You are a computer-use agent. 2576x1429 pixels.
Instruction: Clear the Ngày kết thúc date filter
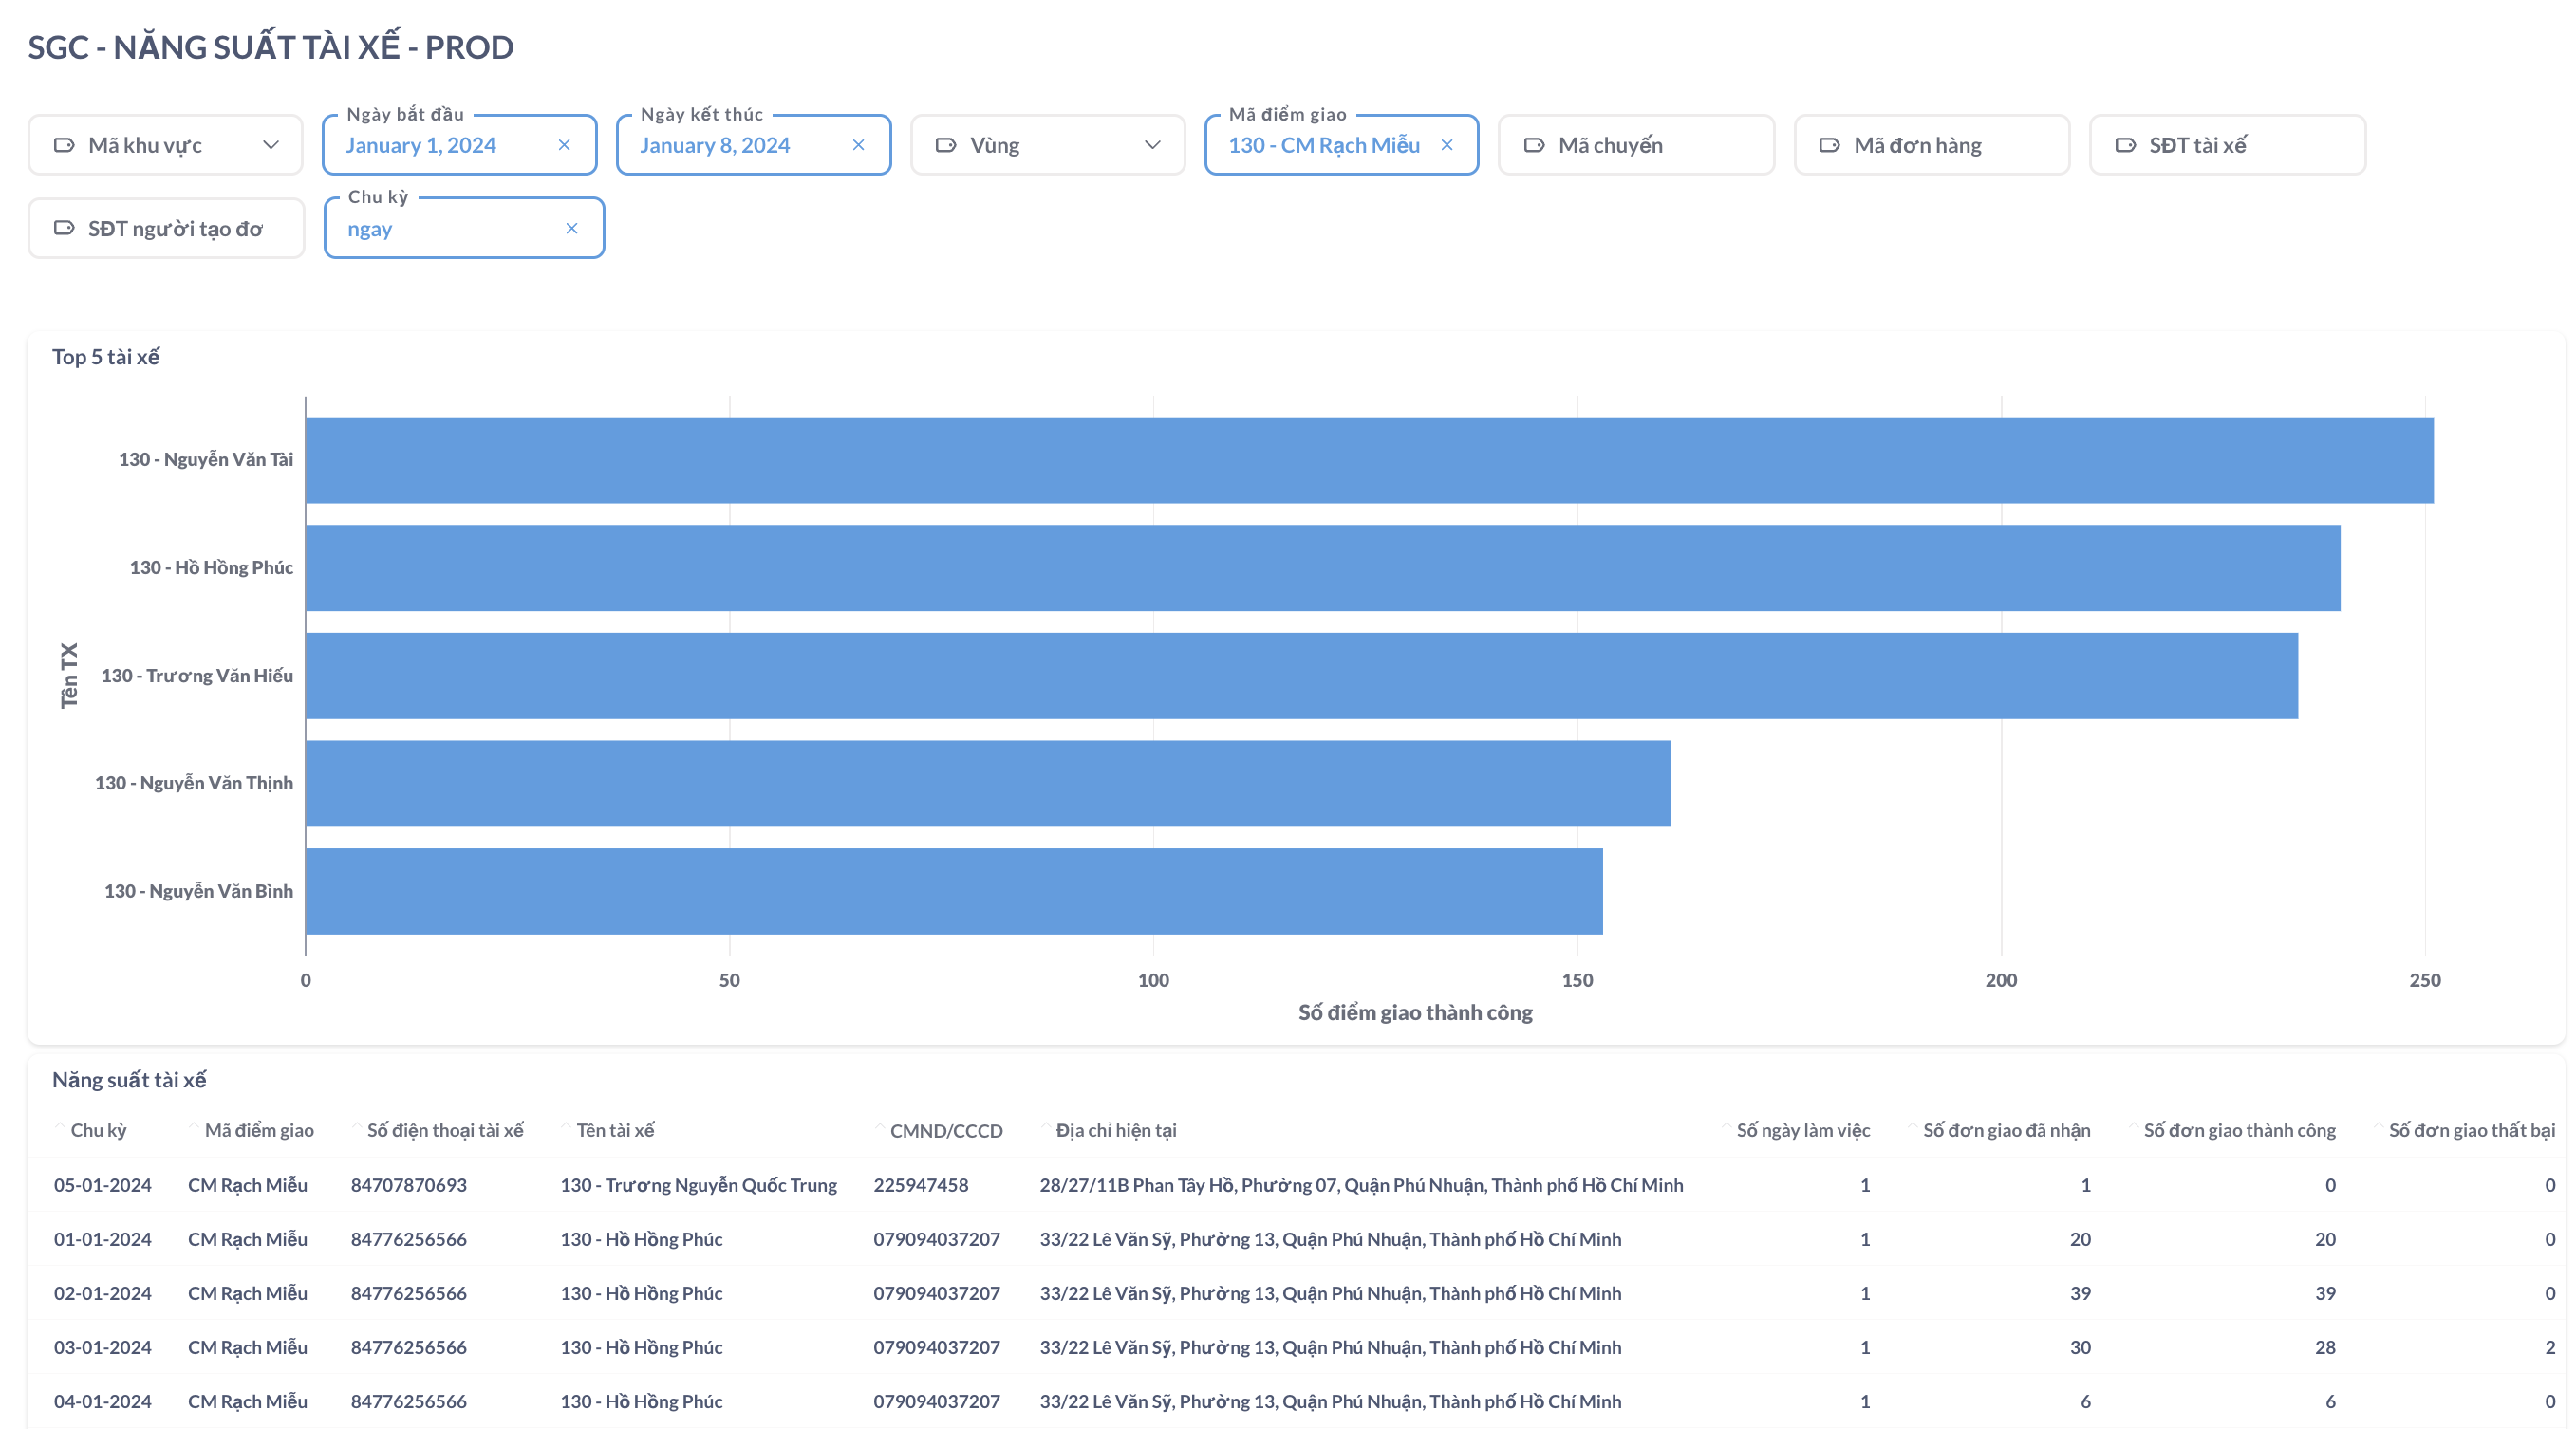click(x=858, y=145)
